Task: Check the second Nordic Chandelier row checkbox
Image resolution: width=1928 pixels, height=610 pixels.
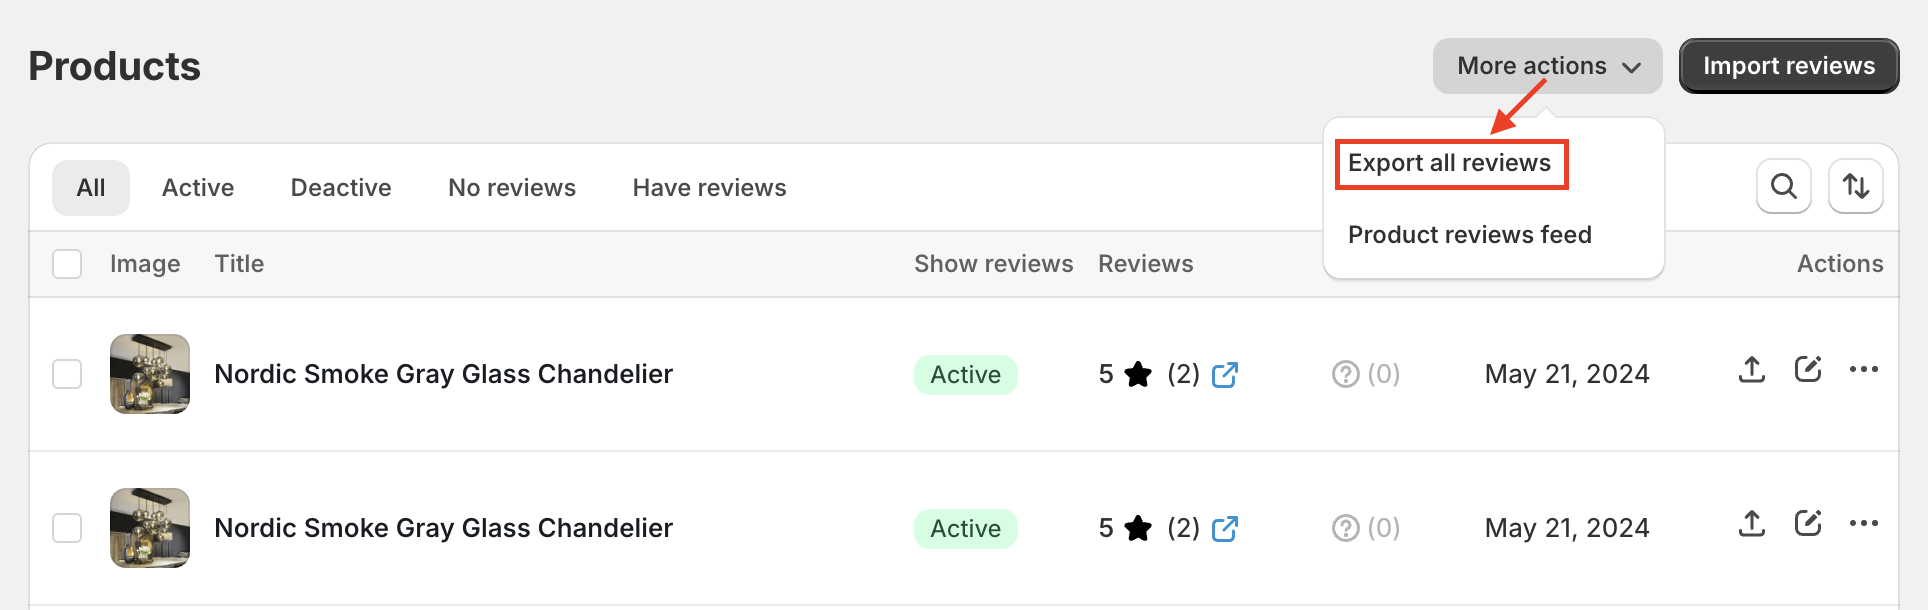Action: pos(67,528)
